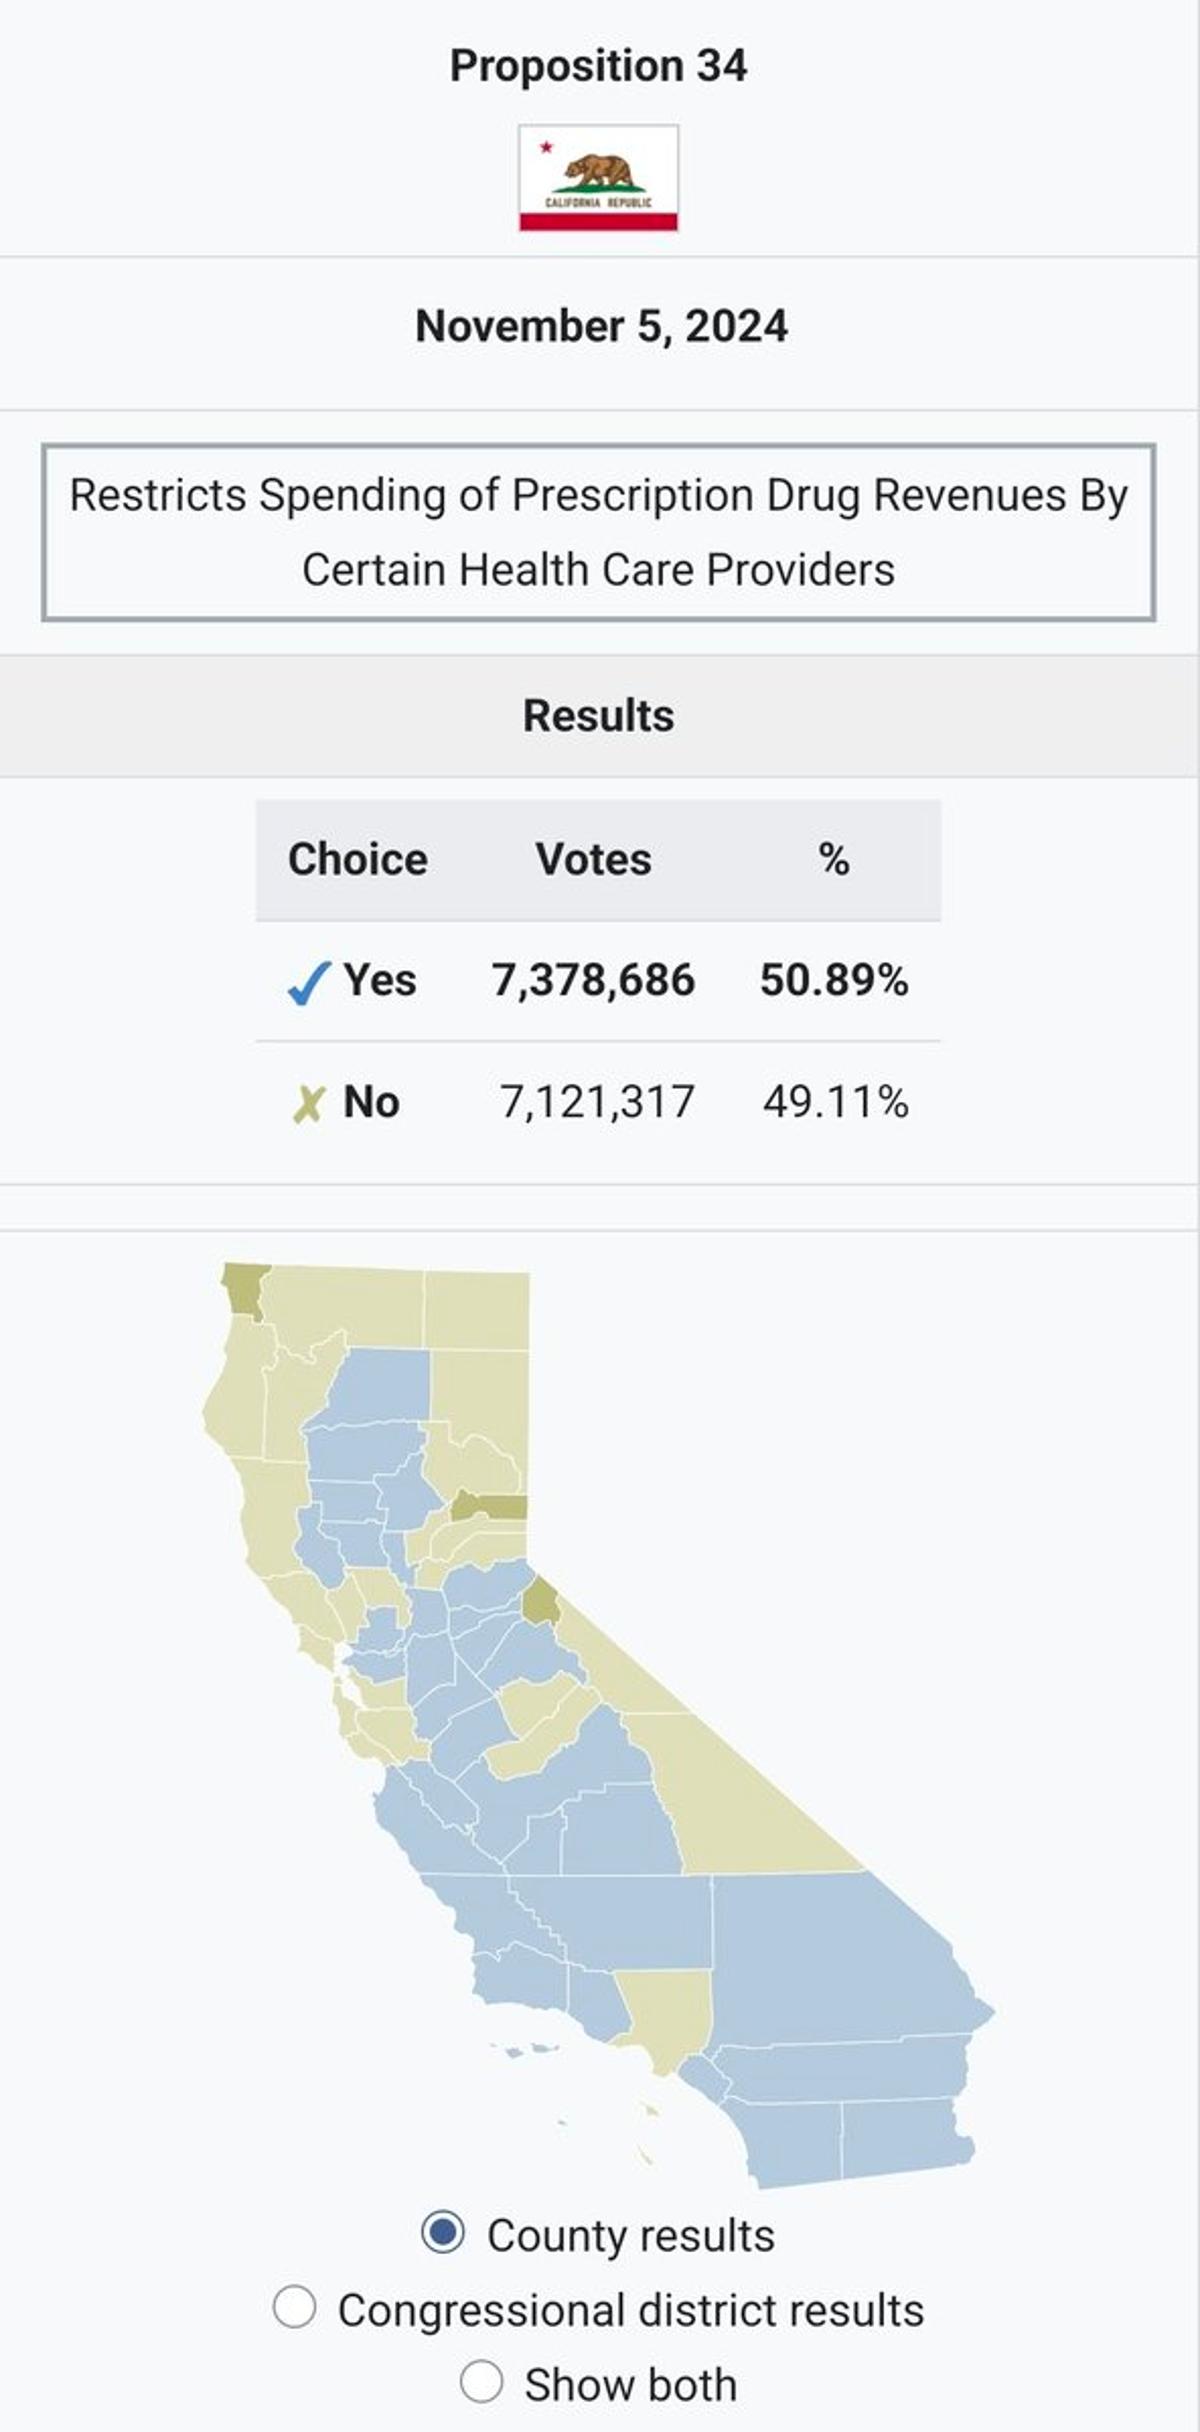
Task: Click the Choice column header
Action: click(357, 859)
